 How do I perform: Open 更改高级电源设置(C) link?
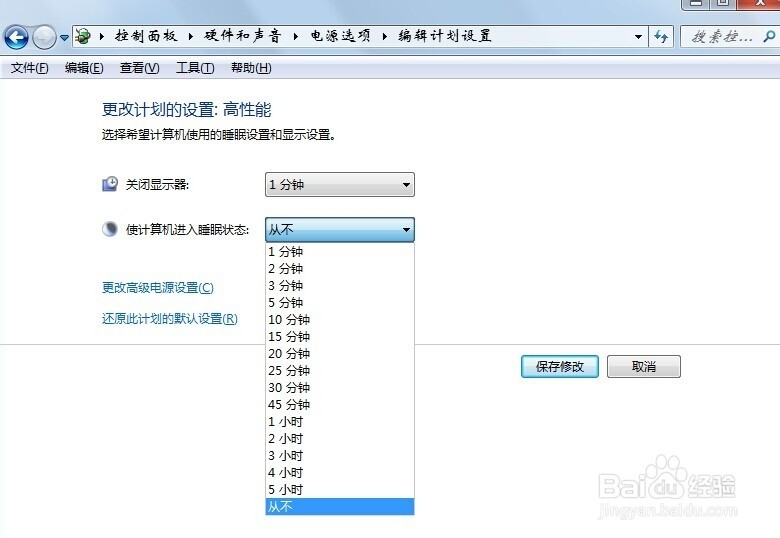point(158,287)
